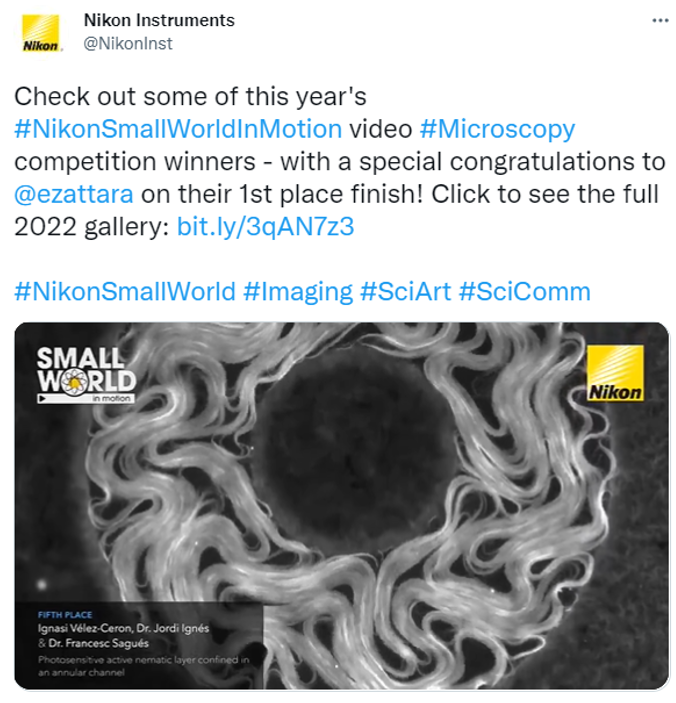Open the #NikonSmallWorldInMotion hashtag
The image size is (676, 703).
(178, 129)
